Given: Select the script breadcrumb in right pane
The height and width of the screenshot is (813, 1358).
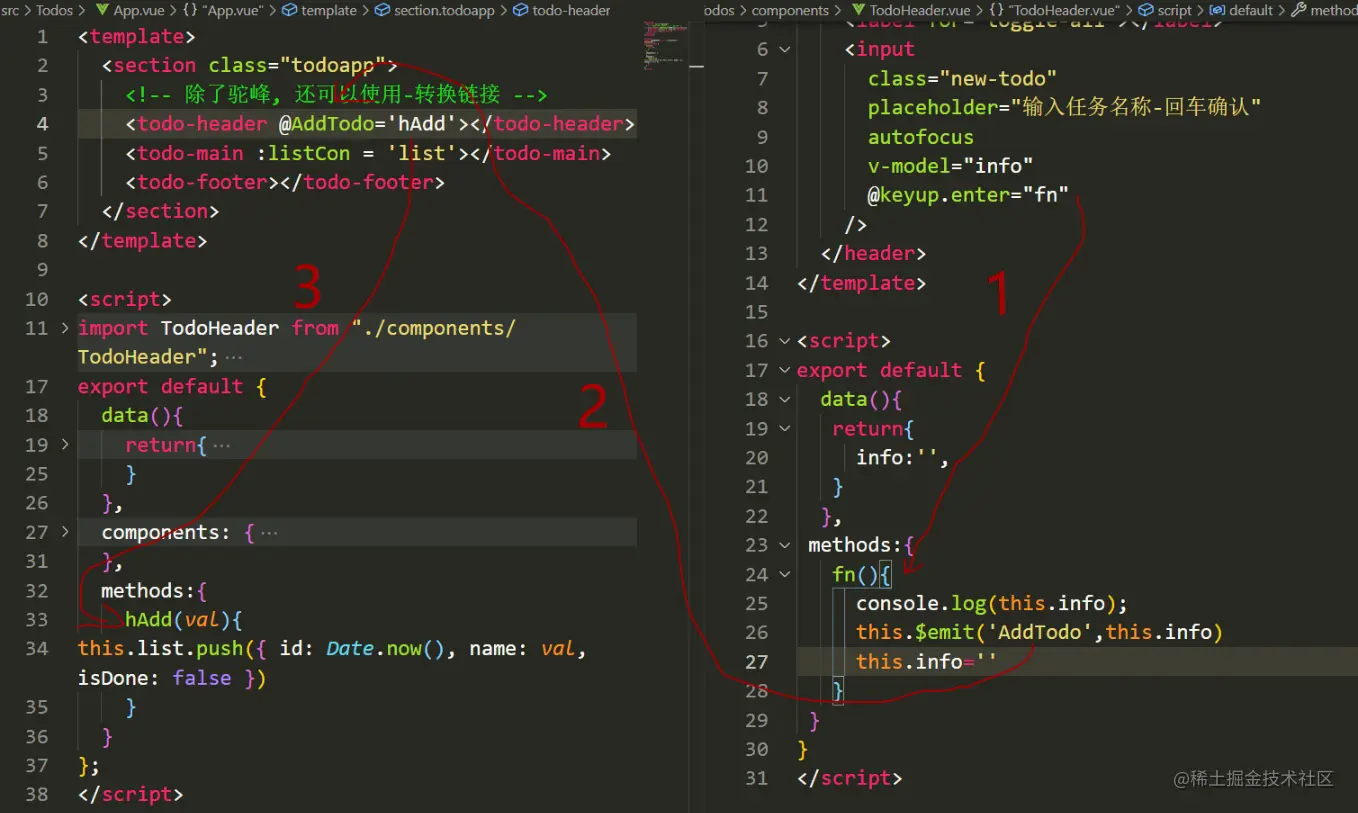Looking at the screenshot, I should tap(1175, 10).
